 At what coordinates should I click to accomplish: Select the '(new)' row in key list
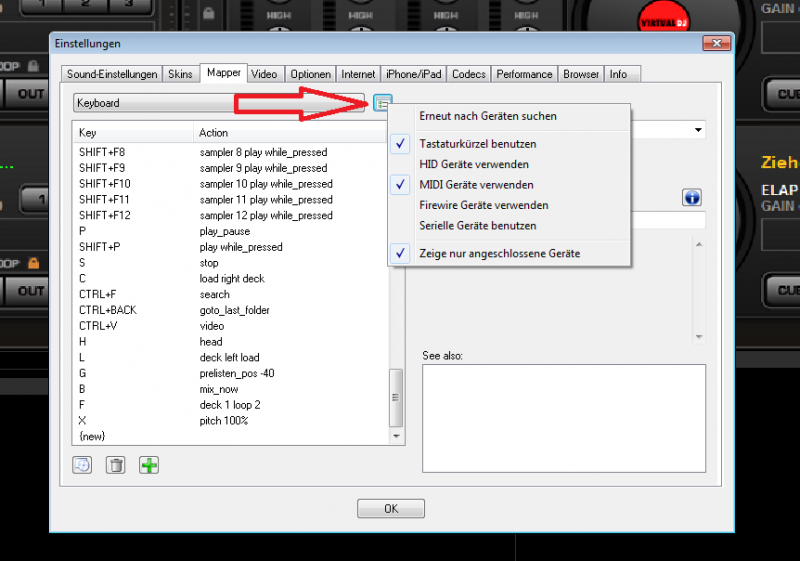[92, 437]
